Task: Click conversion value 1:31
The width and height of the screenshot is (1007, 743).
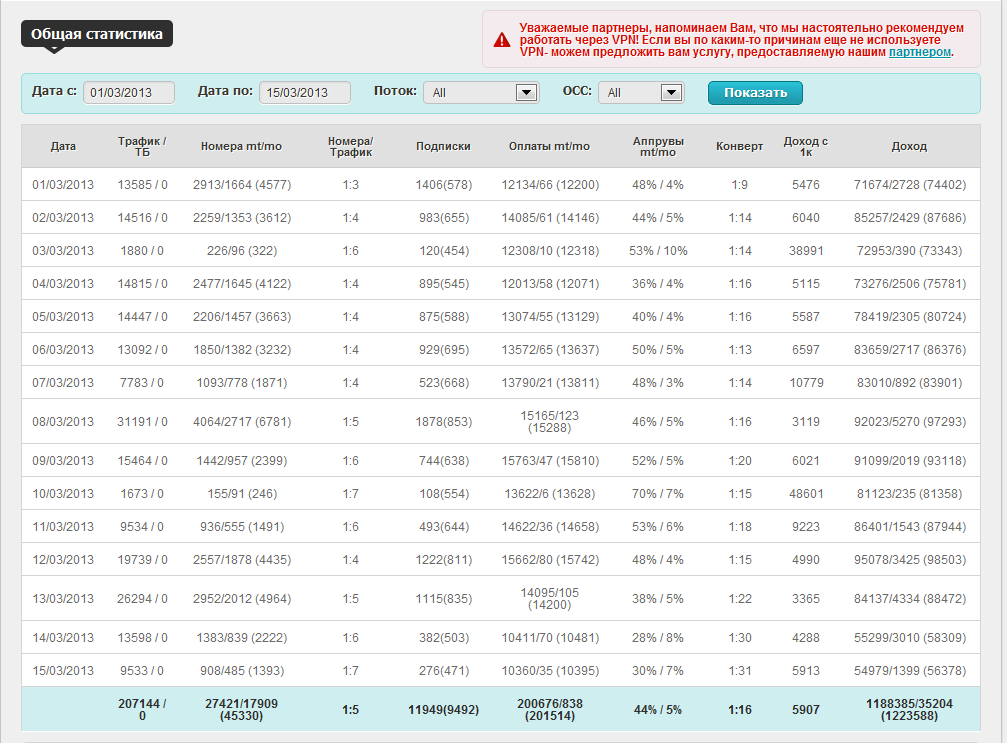Action: point(739,671)
